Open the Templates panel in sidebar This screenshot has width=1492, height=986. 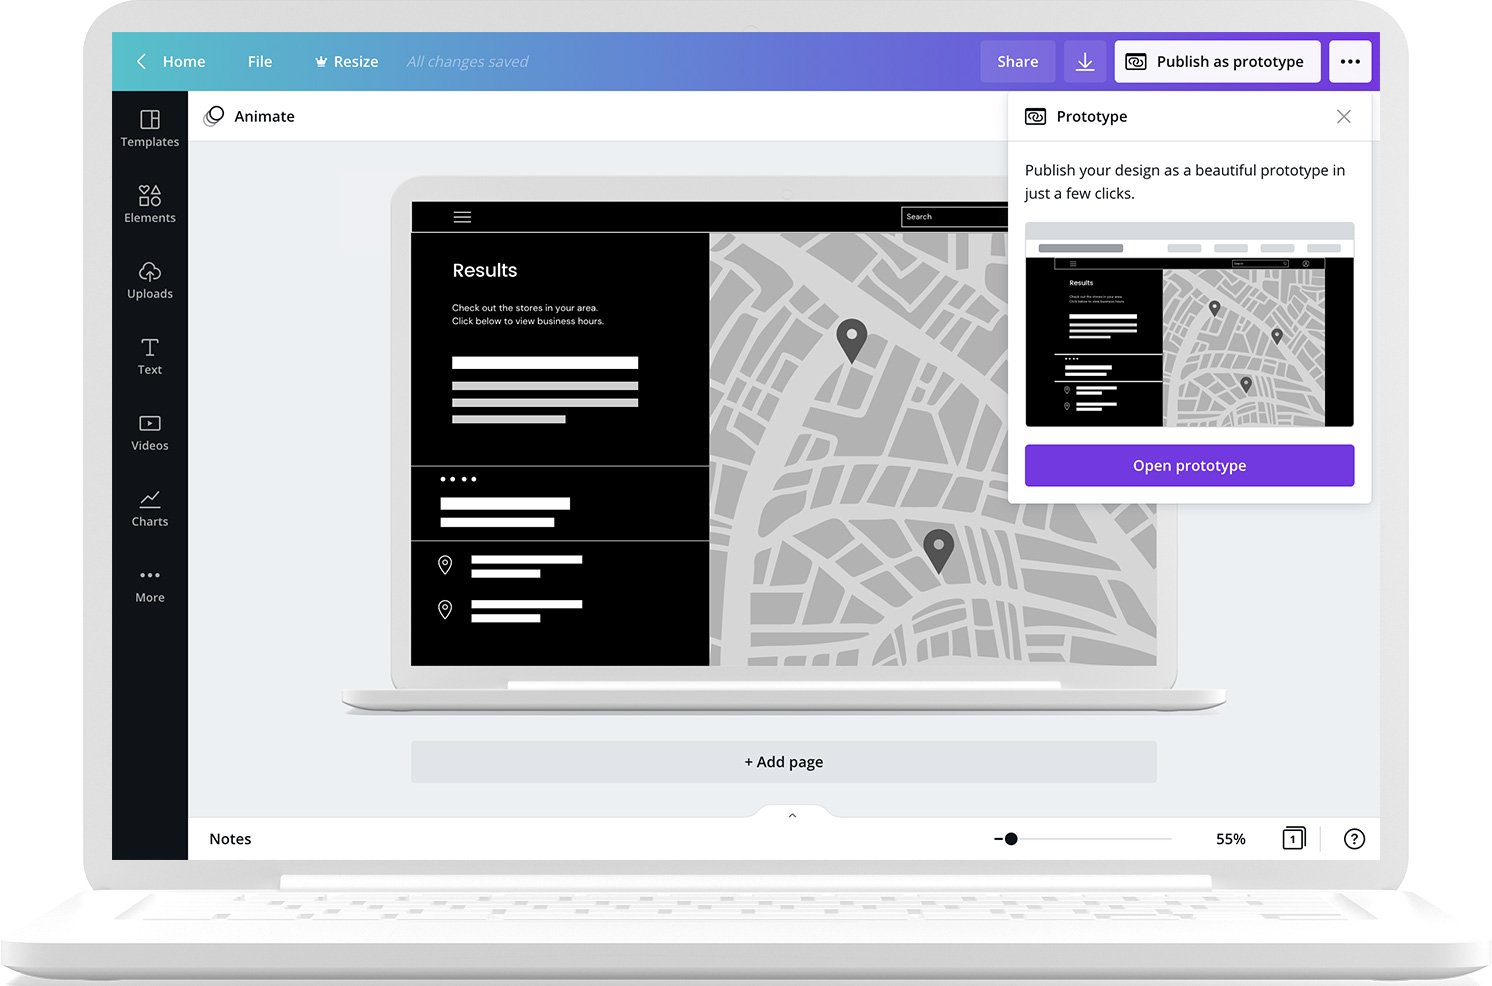(x=150, y=128)
